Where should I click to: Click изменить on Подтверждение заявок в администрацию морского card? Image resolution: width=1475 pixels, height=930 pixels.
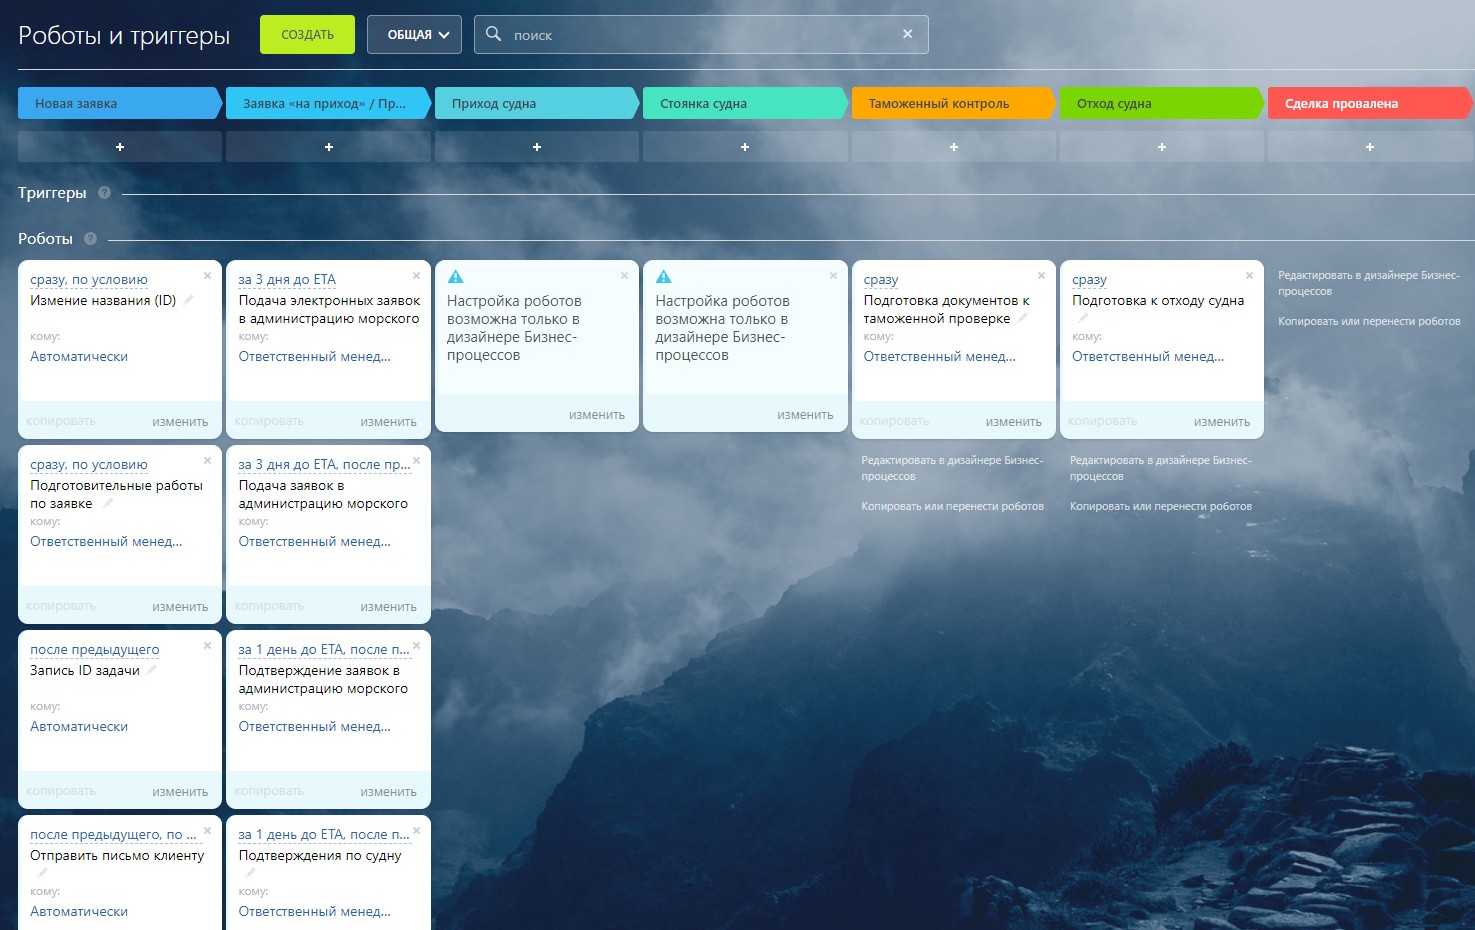pyautogui.click(x=389, y=792)
